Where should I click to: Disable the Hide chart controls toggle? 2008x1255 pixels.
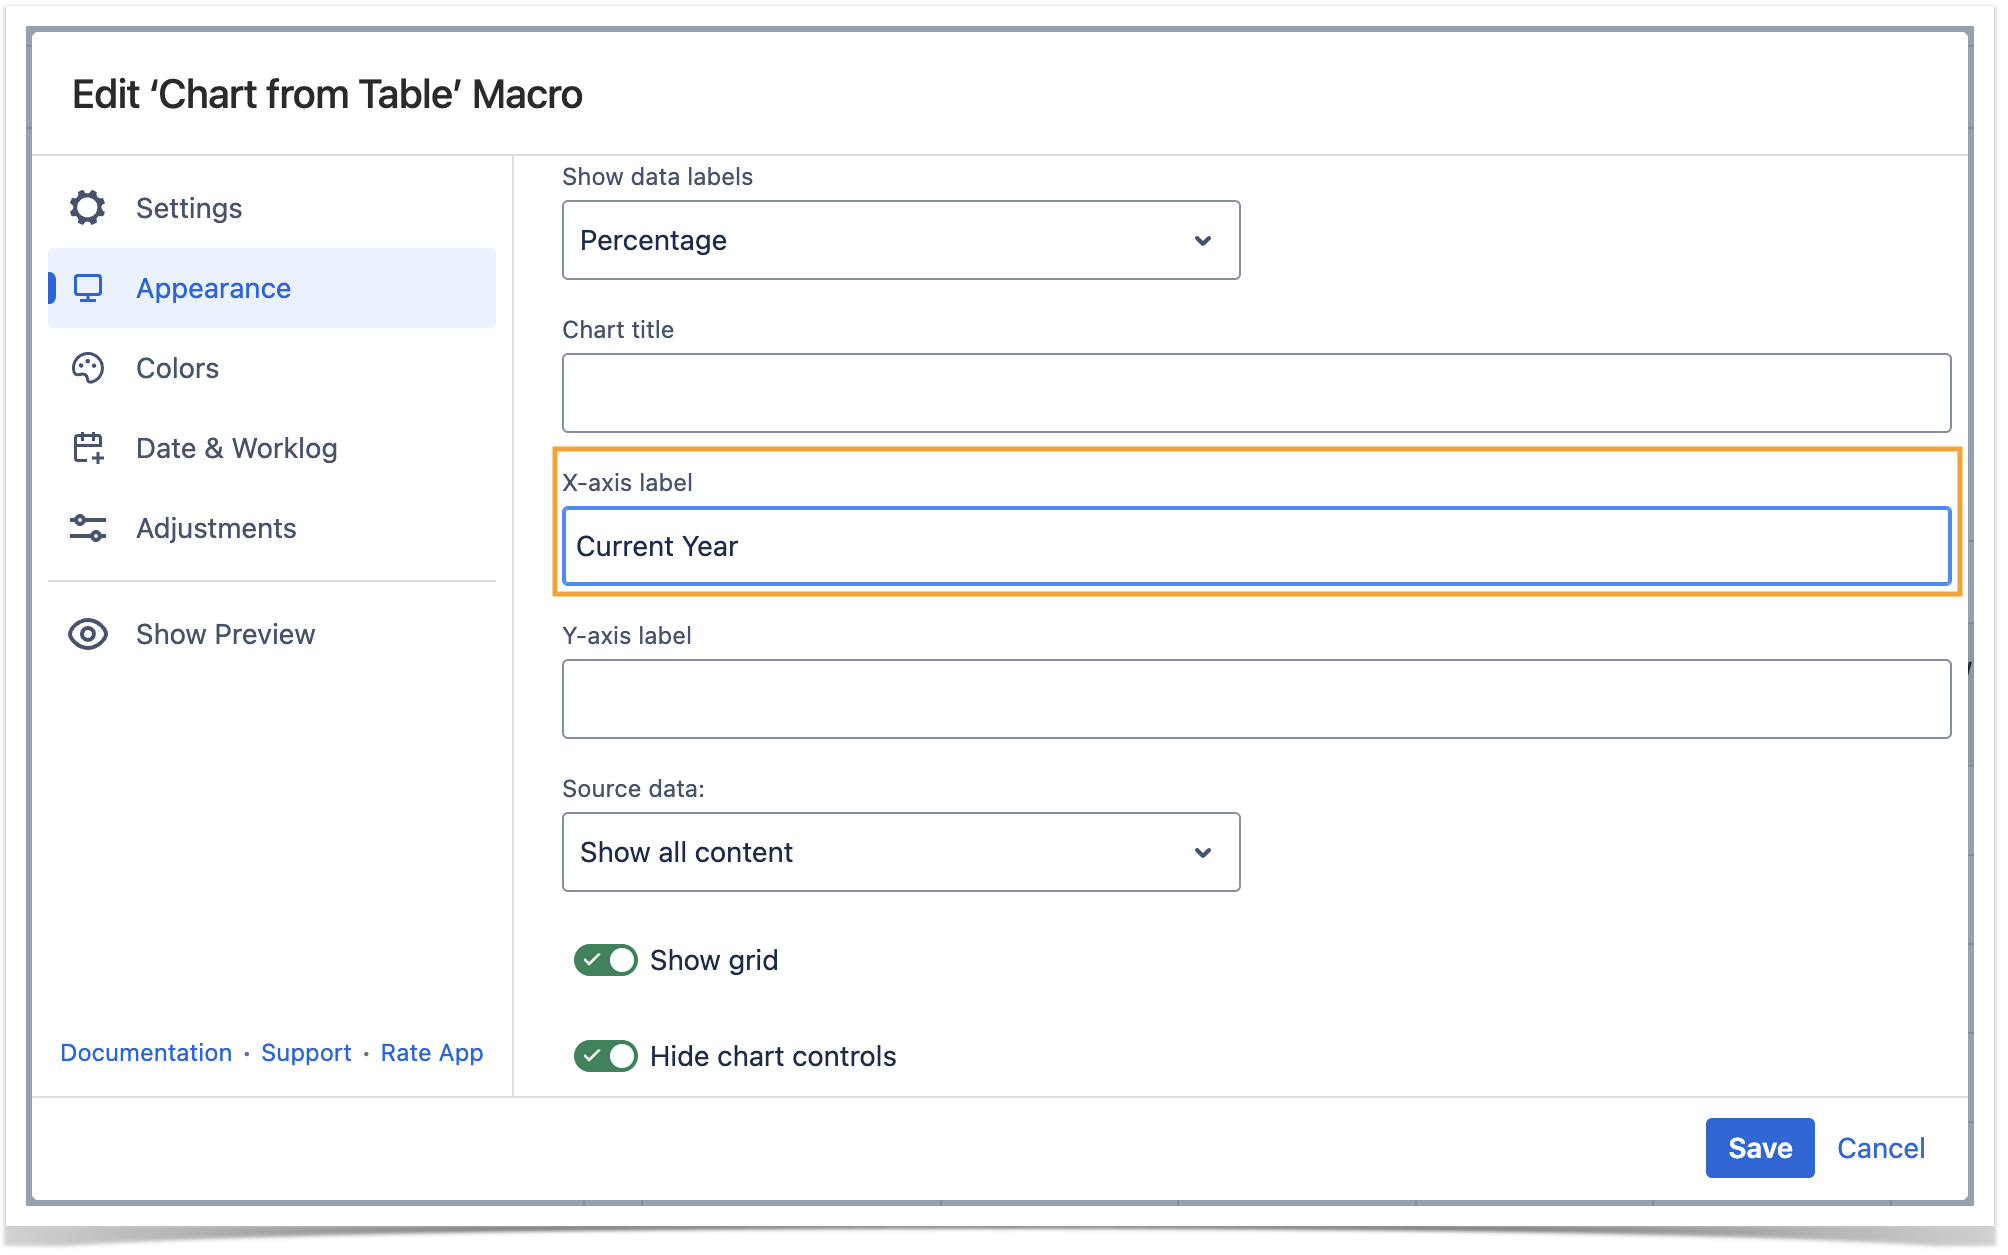[x=605, y=1056]
